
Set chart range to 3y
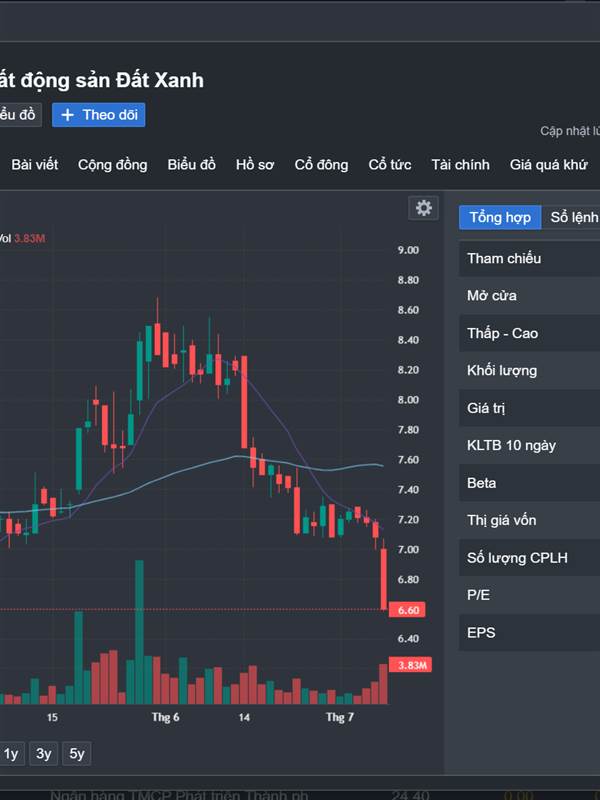[x=43, y=754]
